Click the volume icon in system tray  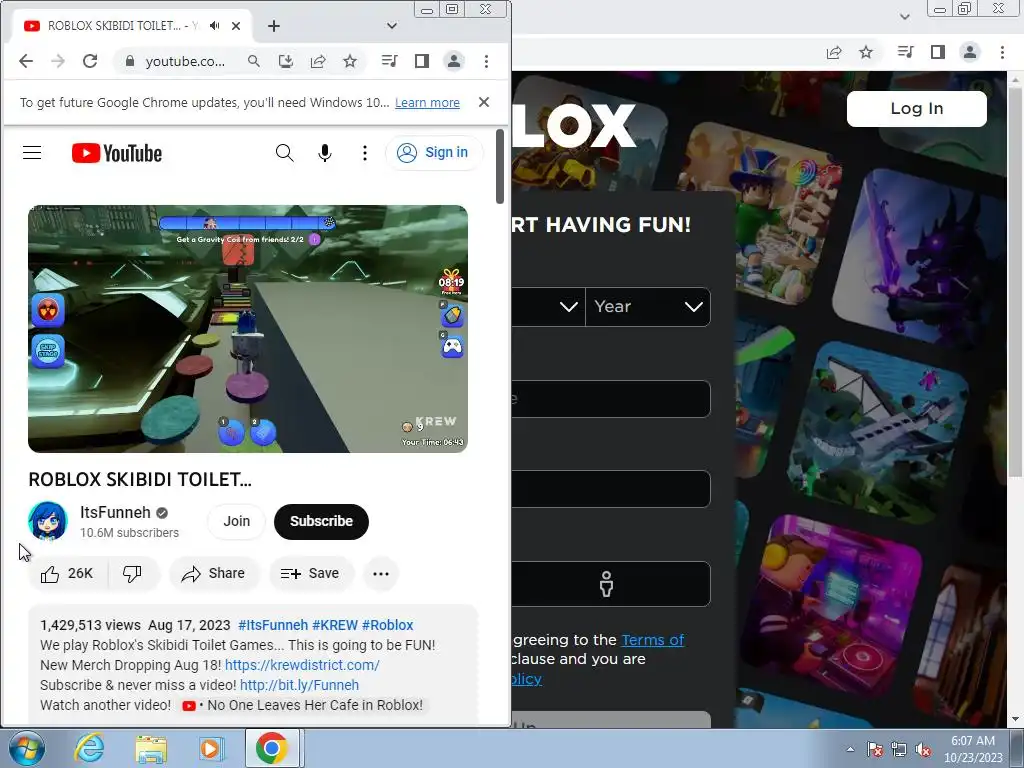pyautogui.click(x=923, y=749)
